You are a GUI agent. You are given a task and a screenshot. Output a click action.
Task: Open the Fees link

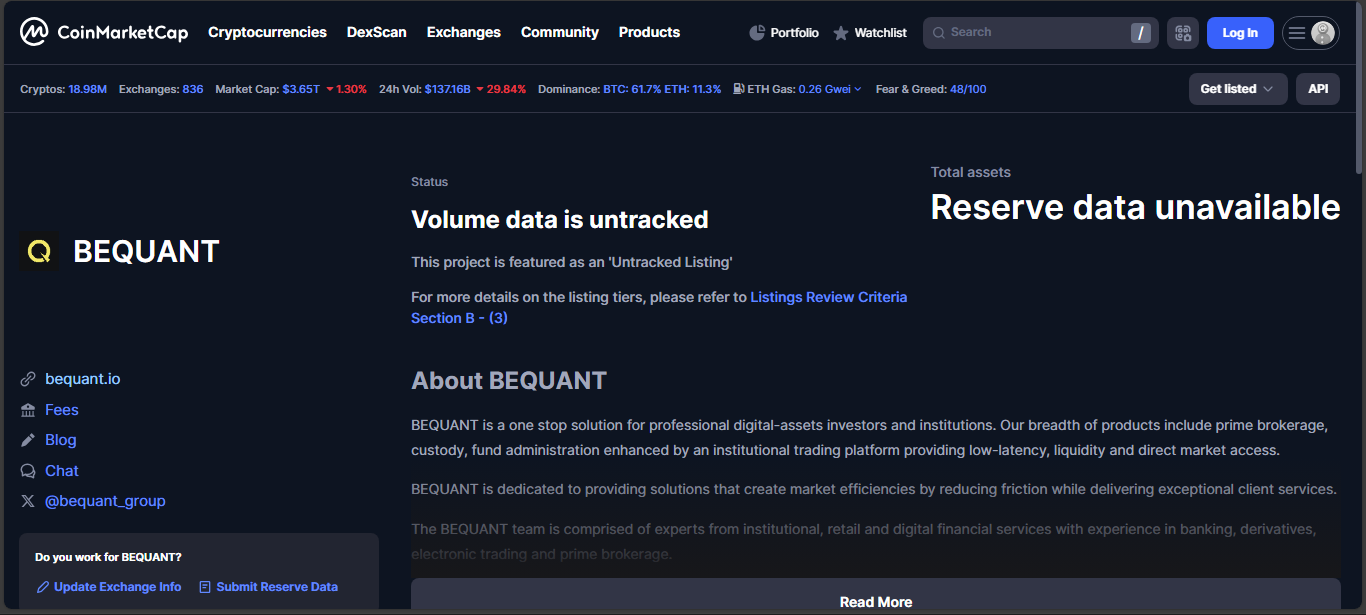pyautogui.click(x=62, y=410)
